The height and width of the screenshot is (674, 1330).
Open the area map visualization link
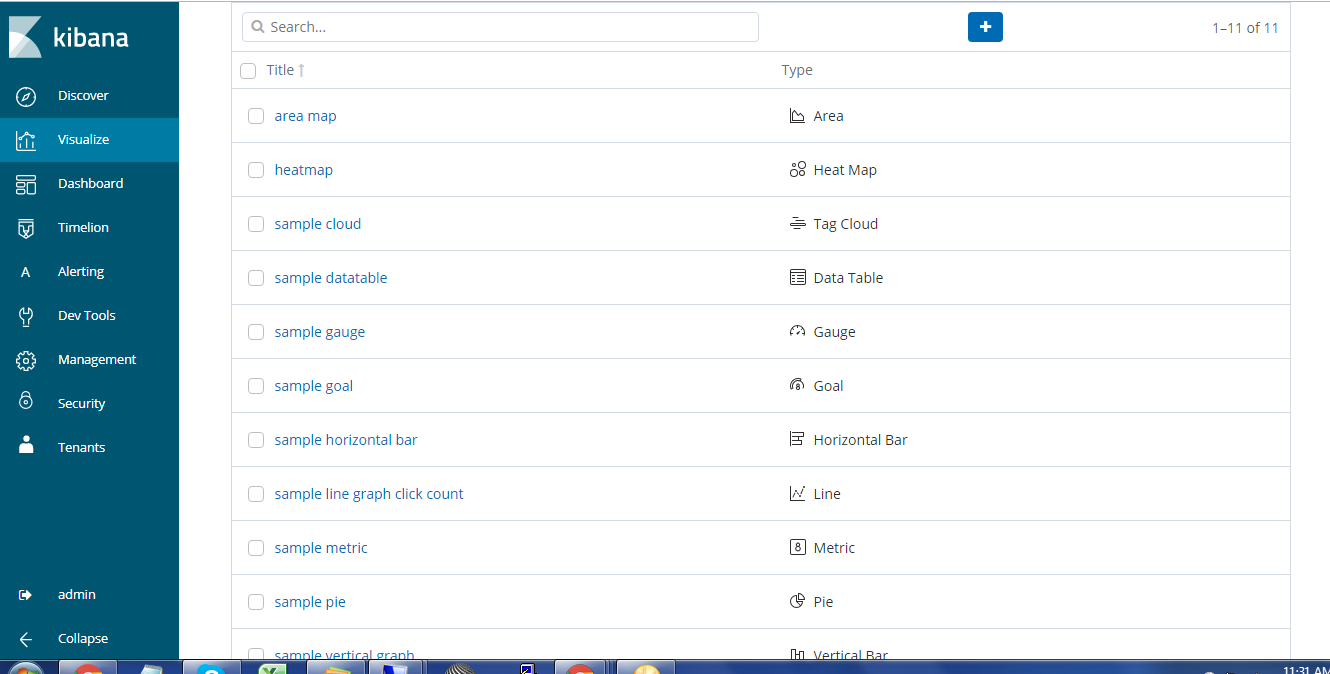pyautogui.click(x=306, y=116)
